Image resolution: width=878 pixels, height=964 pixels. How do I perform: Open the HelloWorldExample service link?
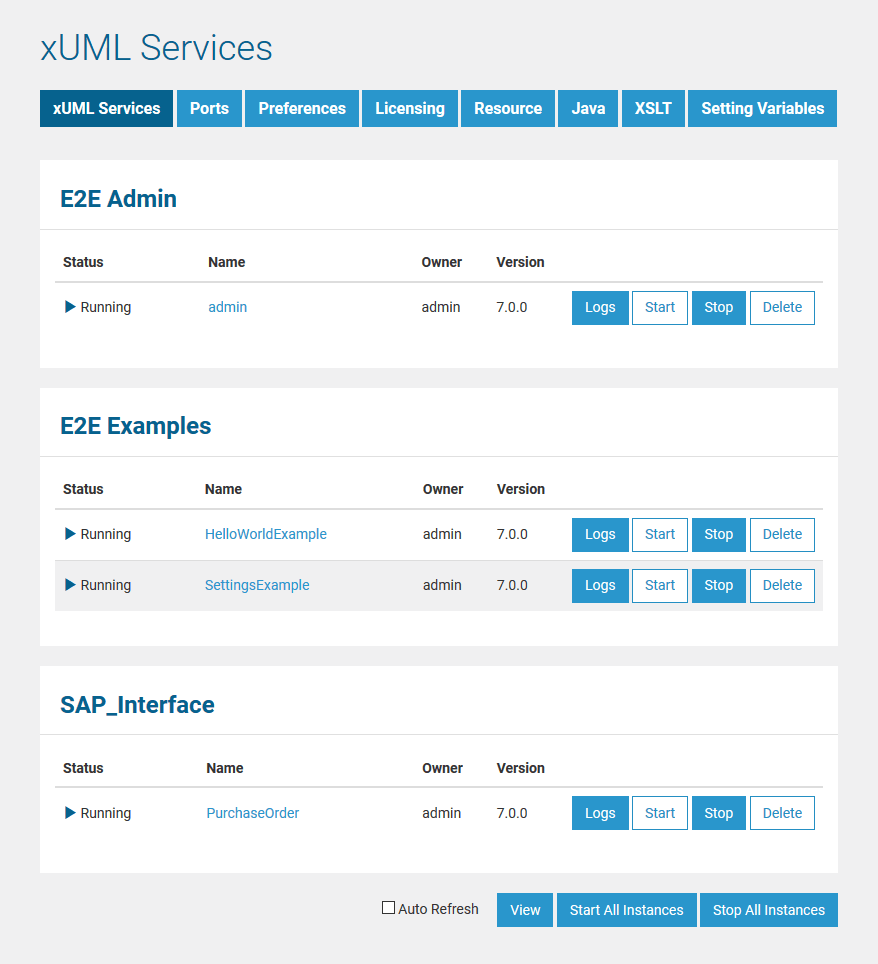266,534
